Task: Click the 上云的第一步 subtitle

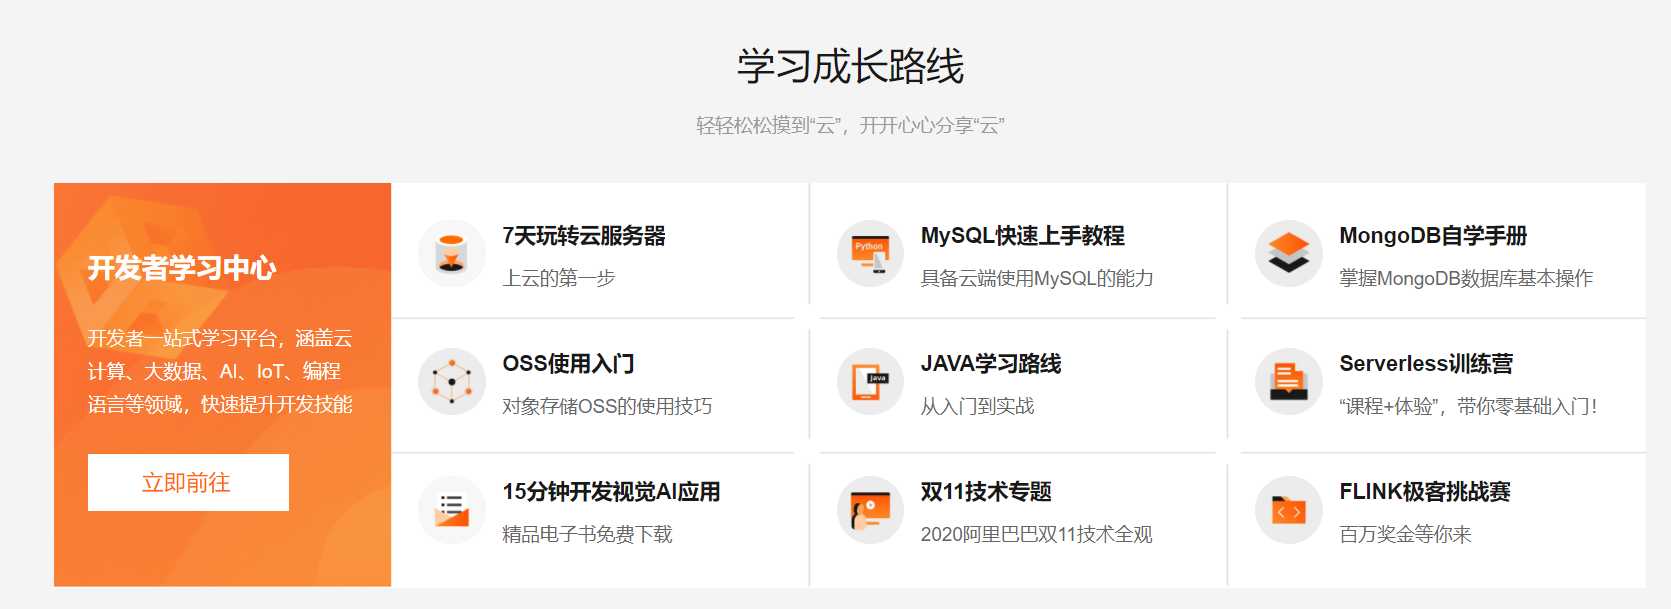Action: click(x=559, y=278)
